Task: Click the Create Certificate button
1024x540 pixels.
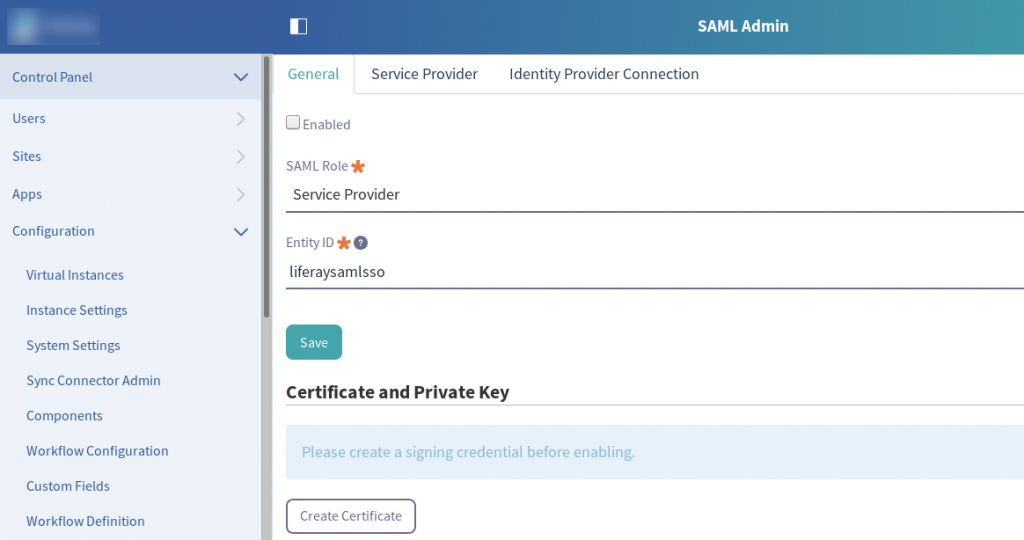Action: [351, 516]
